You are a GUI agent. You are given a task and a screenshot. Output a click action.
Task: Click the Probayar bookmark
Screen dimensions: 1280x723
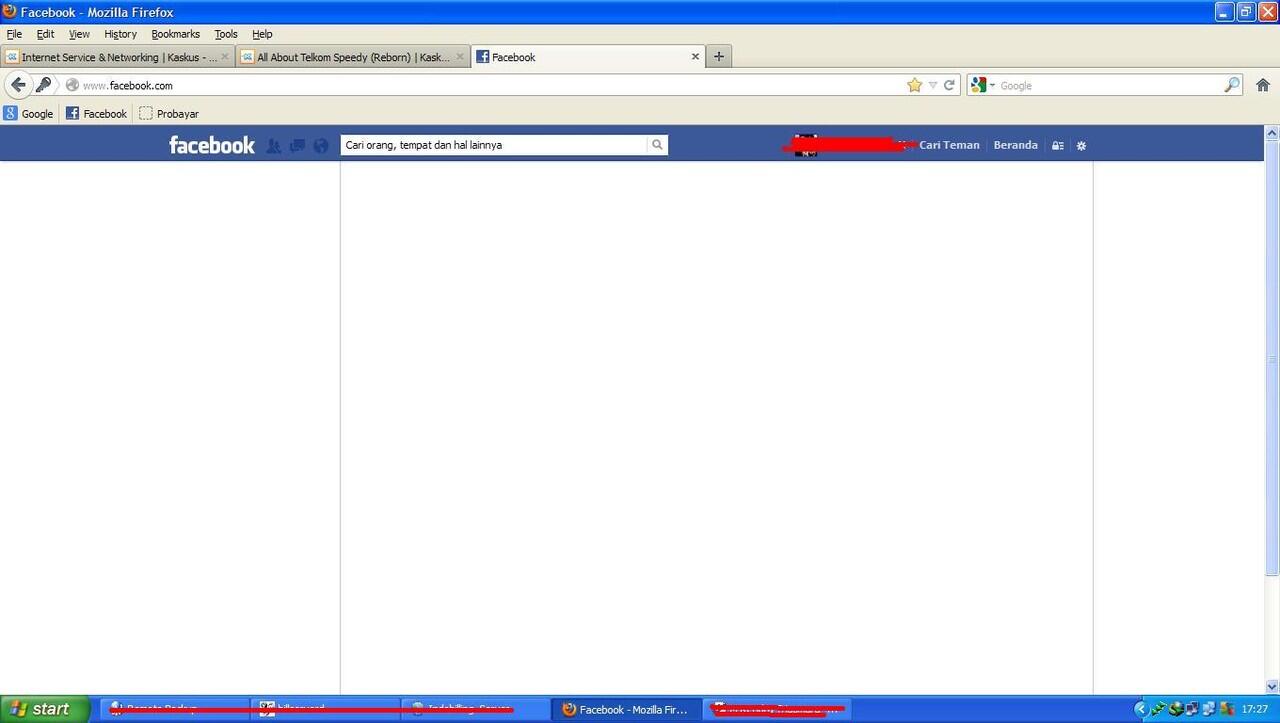click(x=169, y=113)
